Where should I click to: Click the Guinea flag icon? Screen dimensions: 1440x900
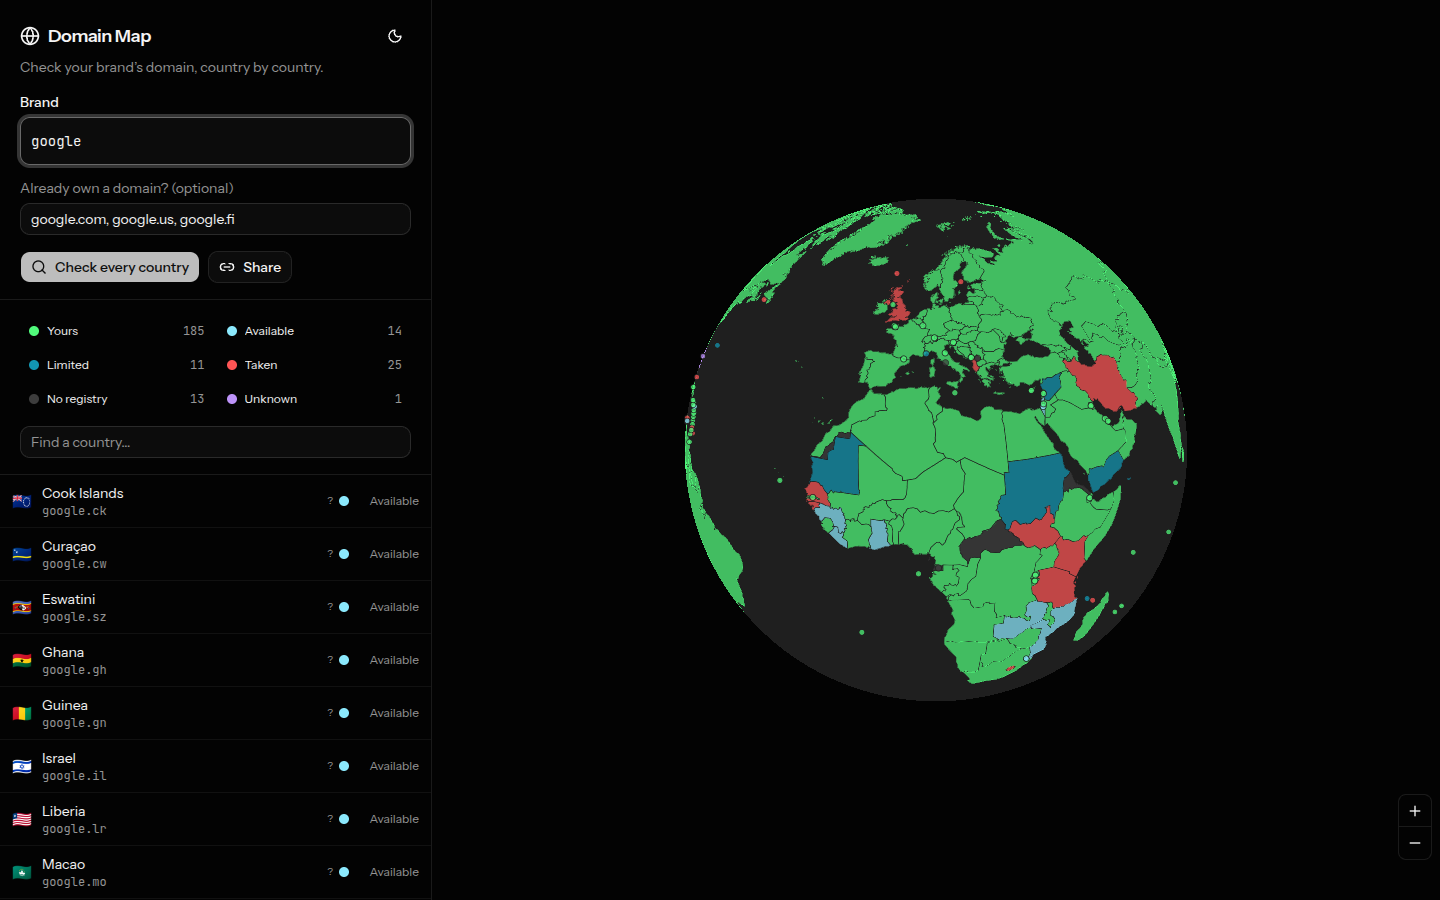[x=22, y=713]
